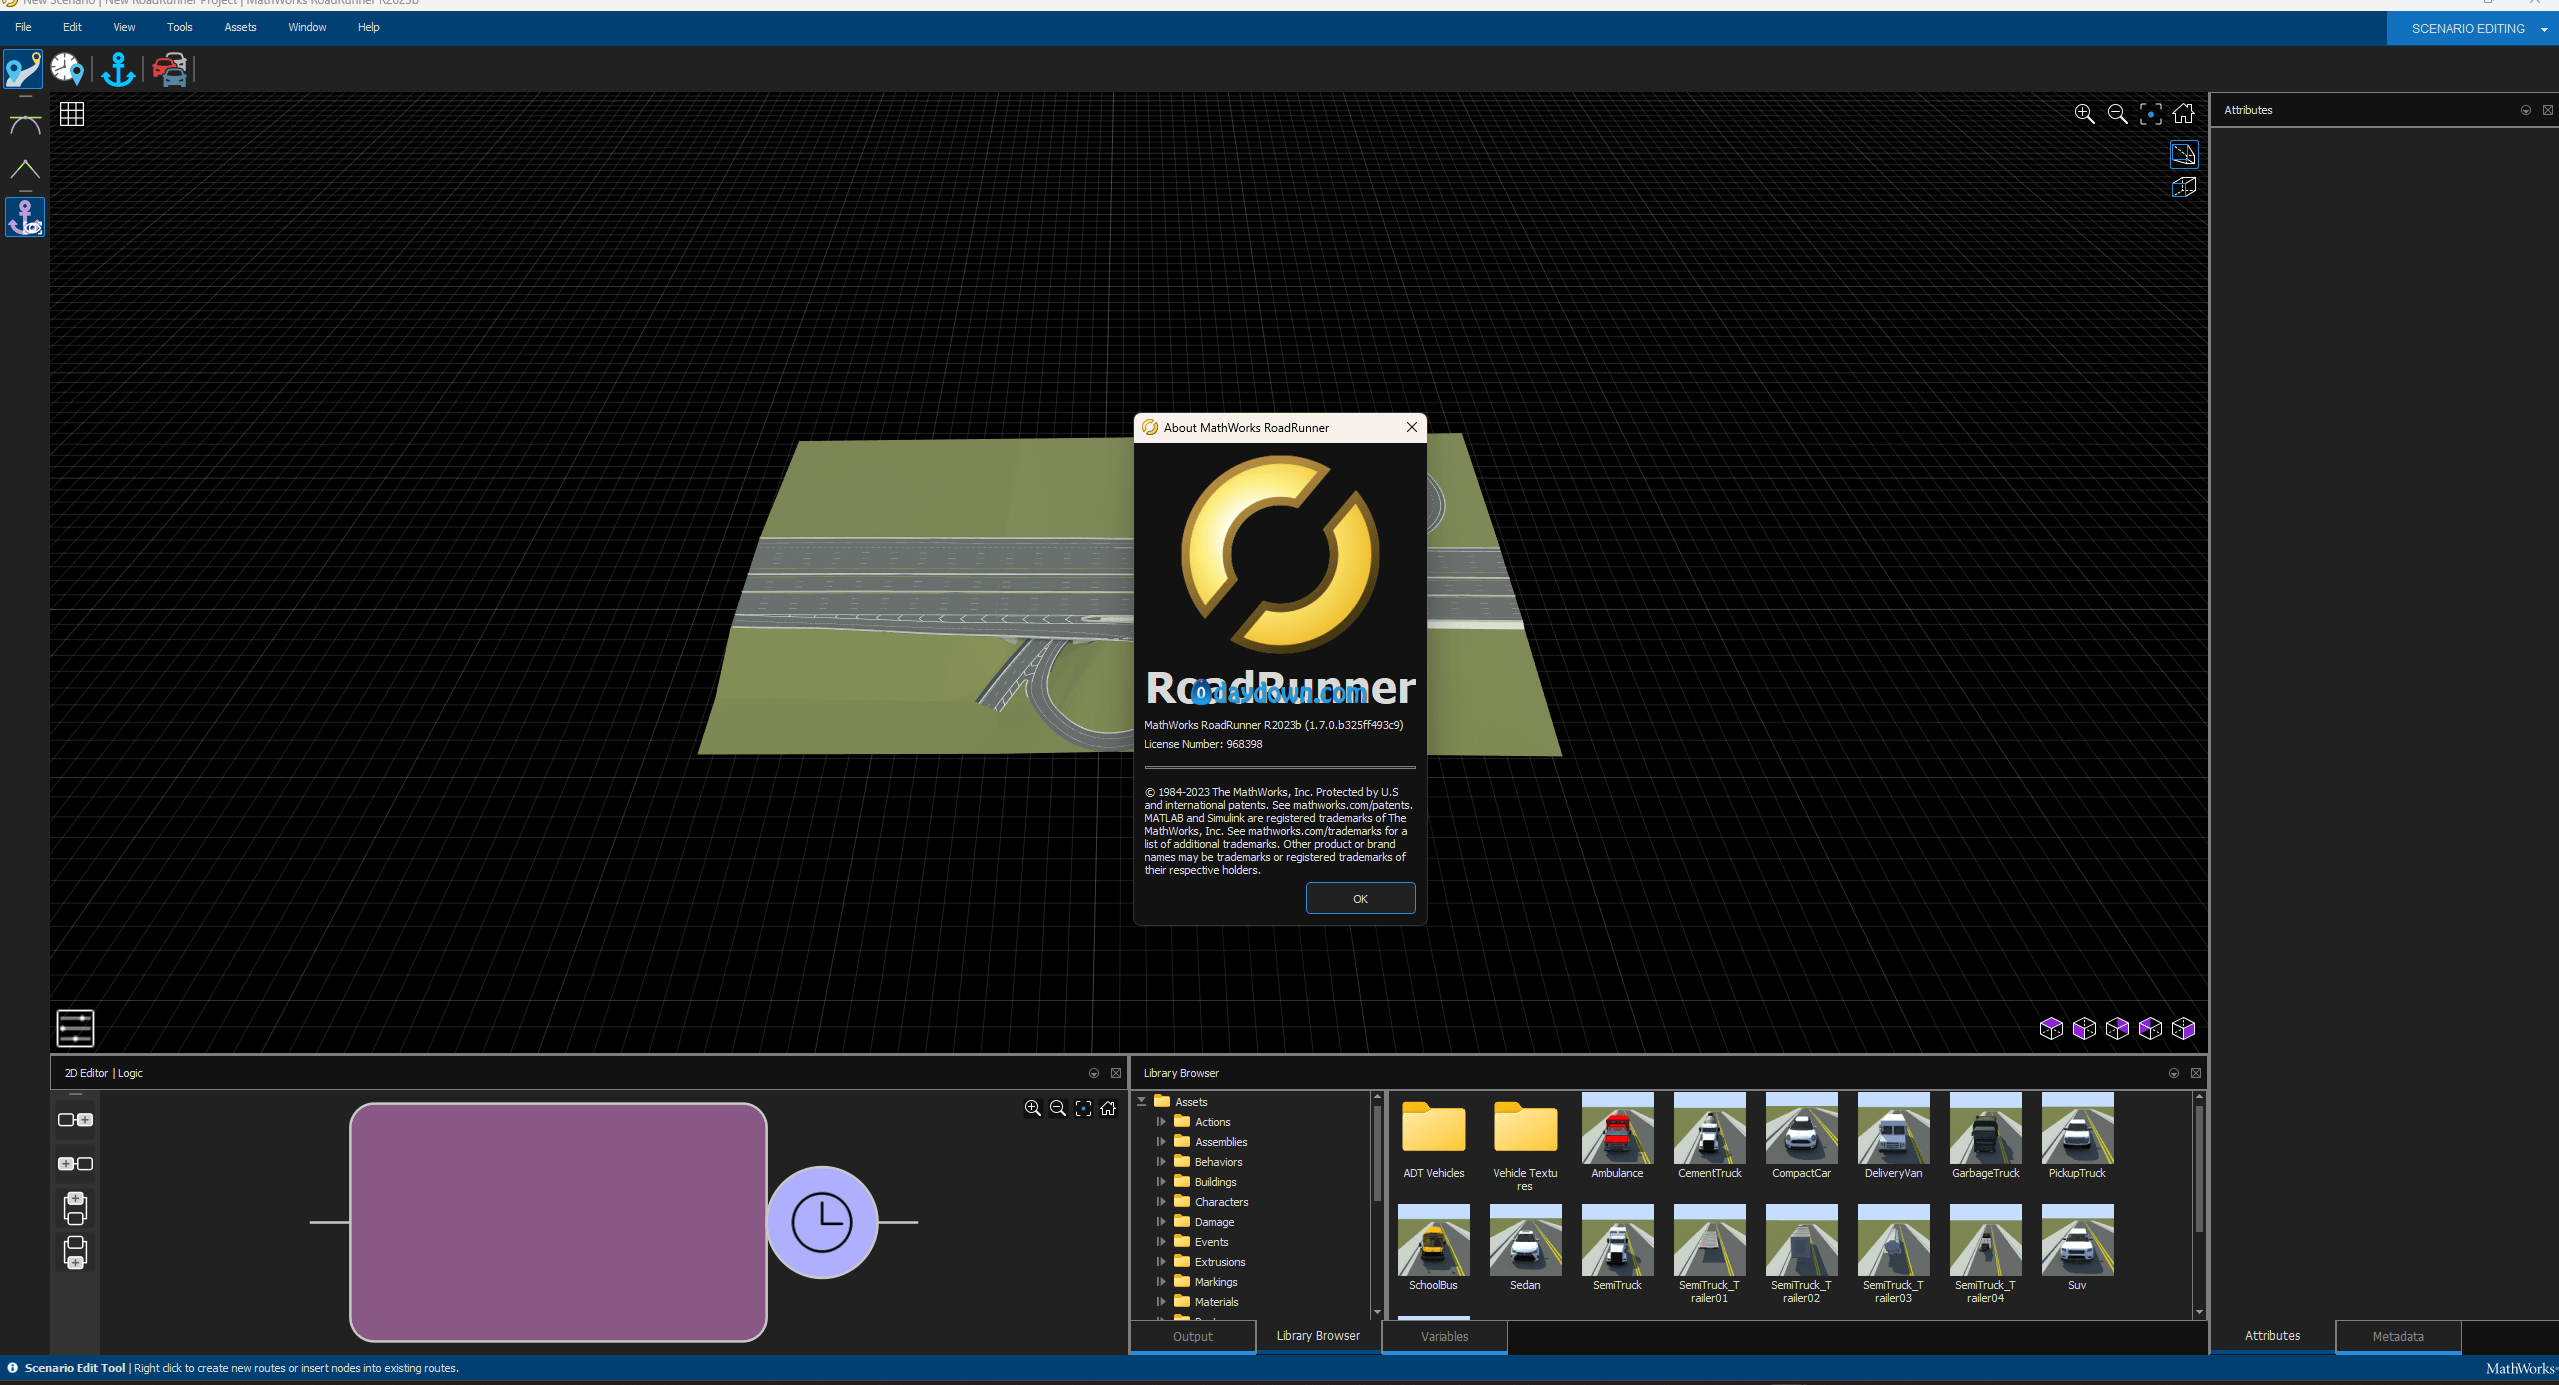
Task: Click the smooth curve tangent node icon
Action: click(25, 125)
